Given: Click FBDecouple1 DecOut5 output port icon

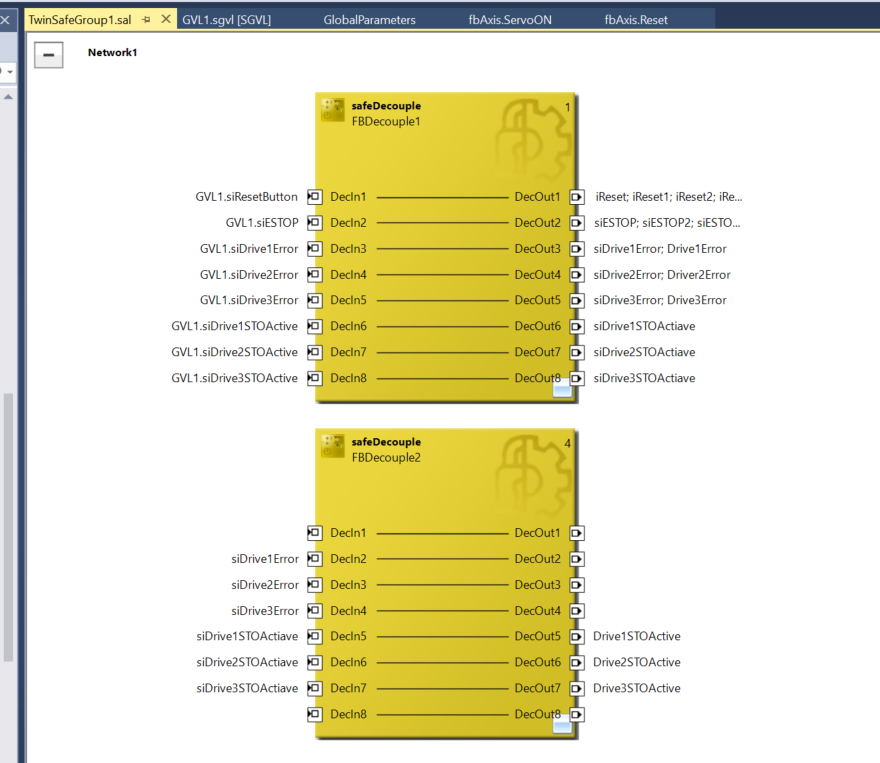Looking at the screenshot, I should [577, 300].
